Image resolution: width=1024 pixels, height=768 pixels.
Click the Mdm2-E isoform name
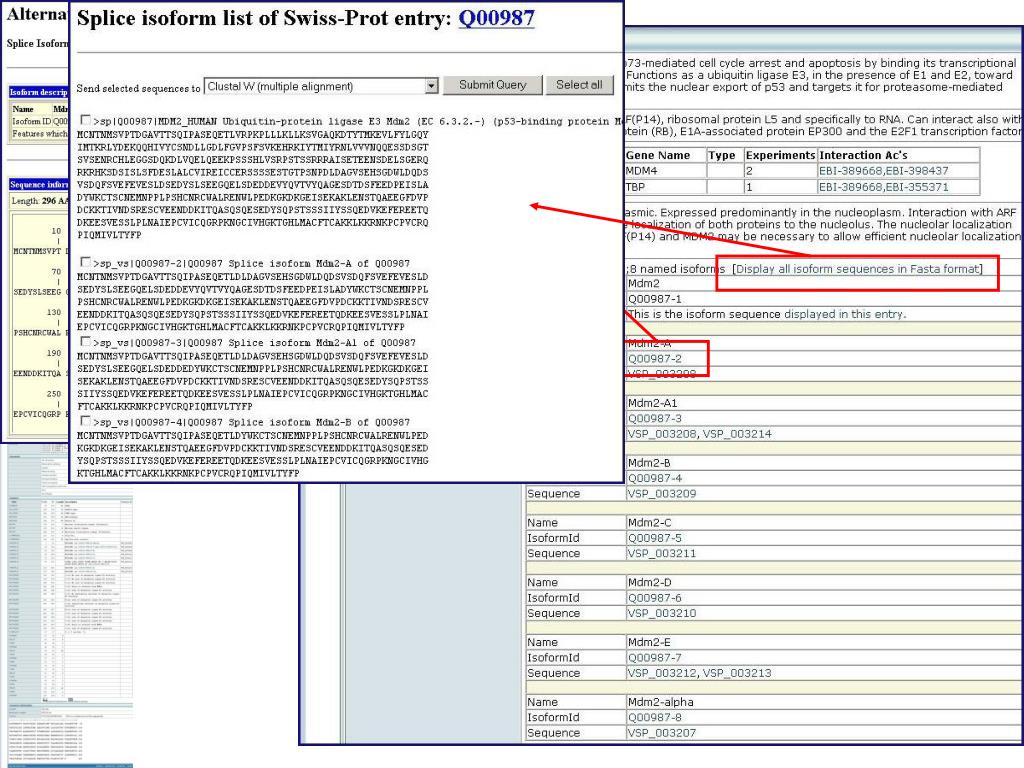point(649,642)
